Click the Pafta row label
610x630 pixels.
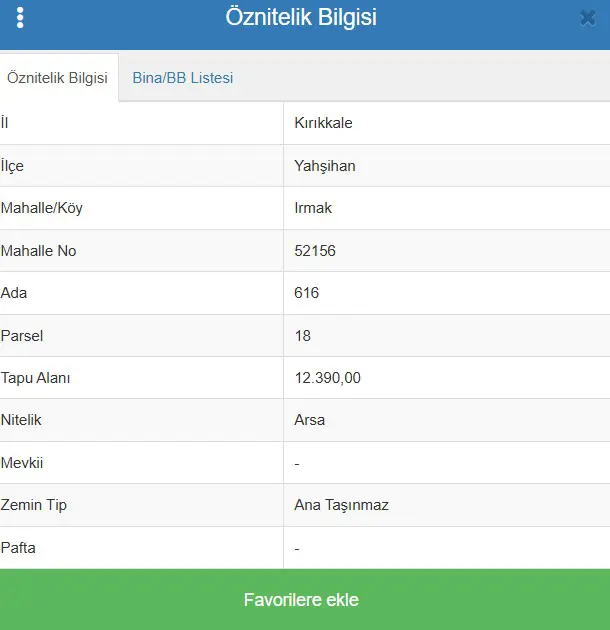pos(18,548)
